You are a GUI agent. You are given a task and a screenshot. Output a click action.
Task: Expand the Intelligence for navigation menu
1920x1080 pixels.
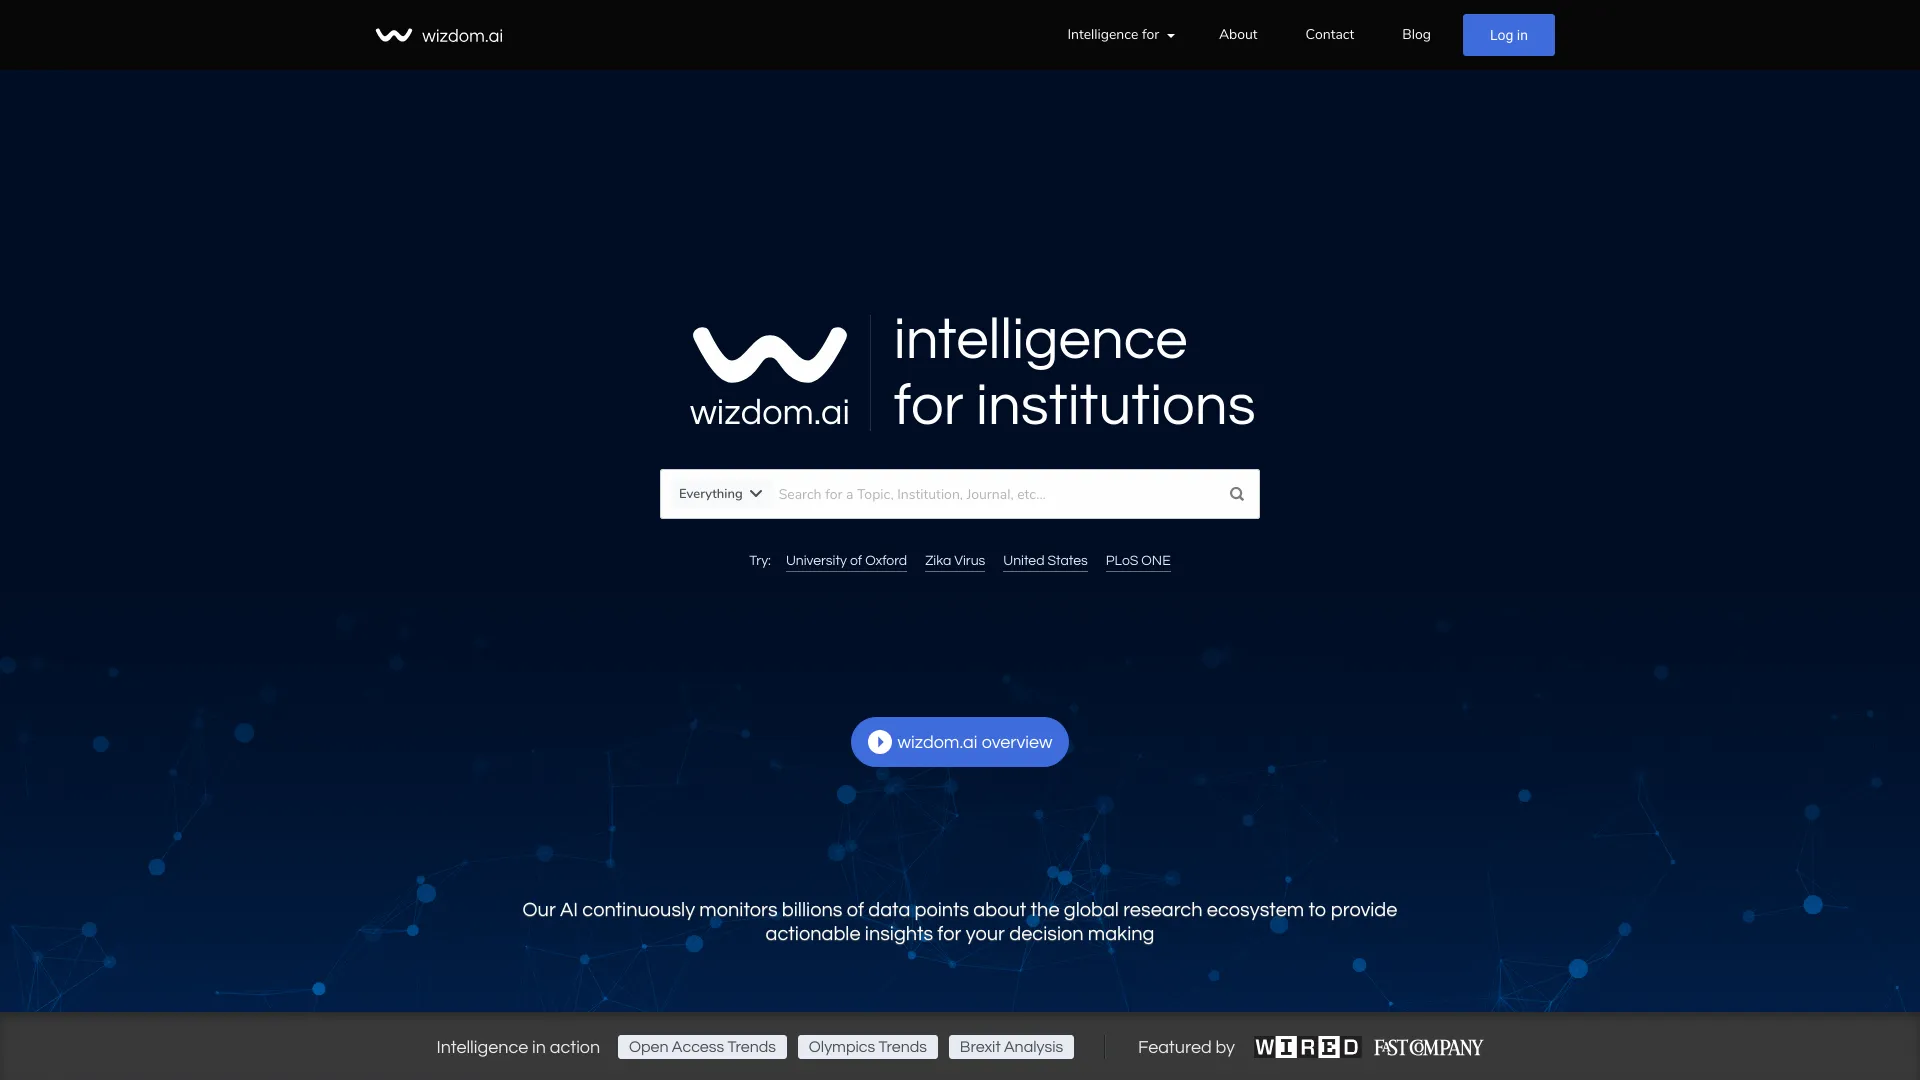click(1121, 34)
